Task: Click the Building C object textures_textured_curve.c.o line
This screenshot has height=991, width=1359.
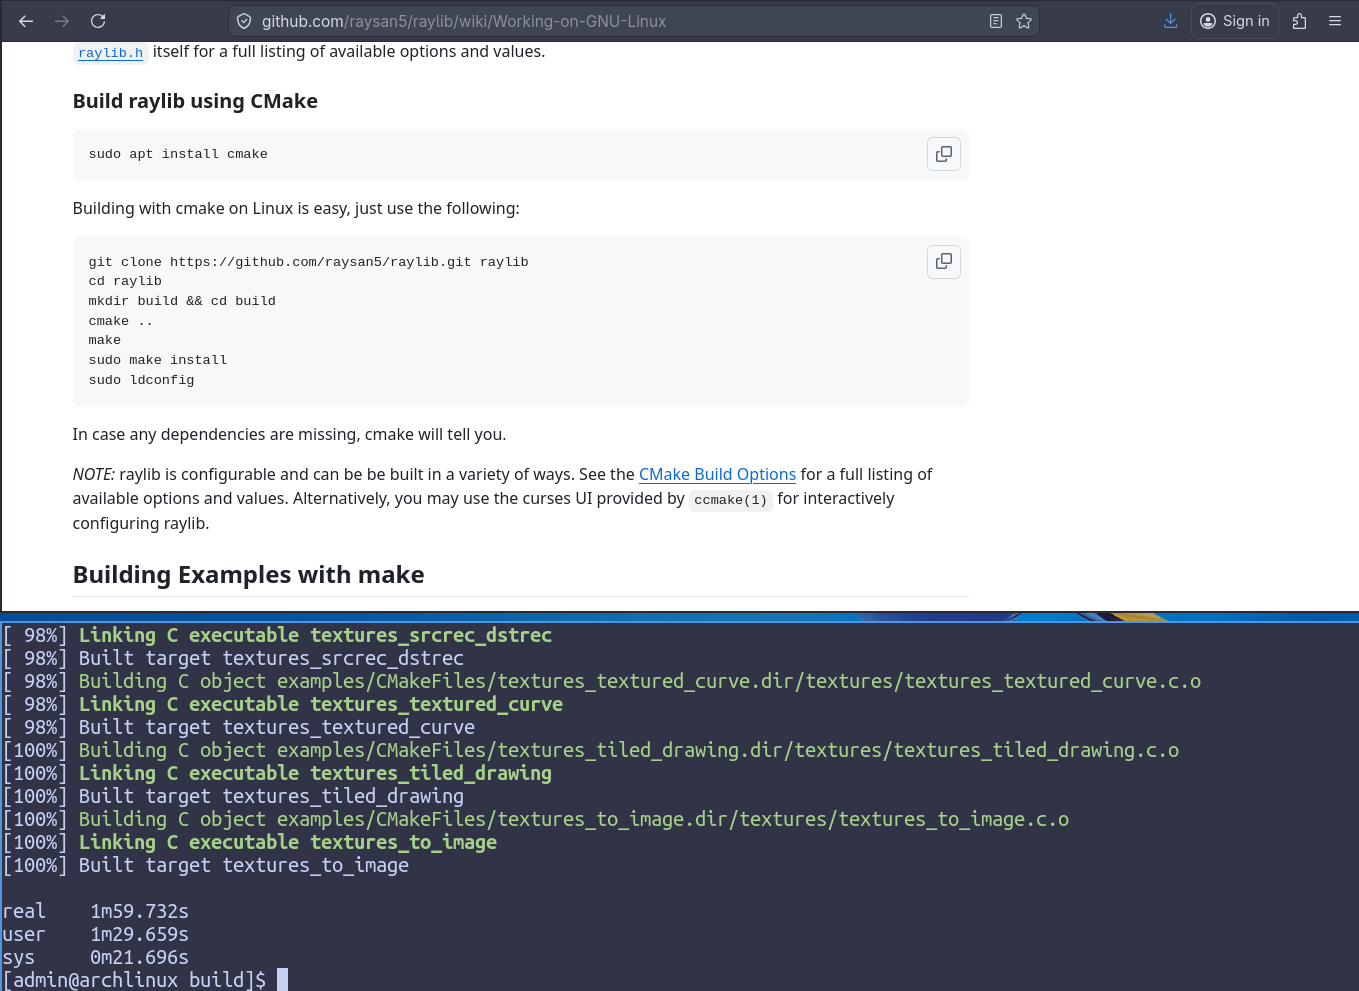Action: (602, 681)
